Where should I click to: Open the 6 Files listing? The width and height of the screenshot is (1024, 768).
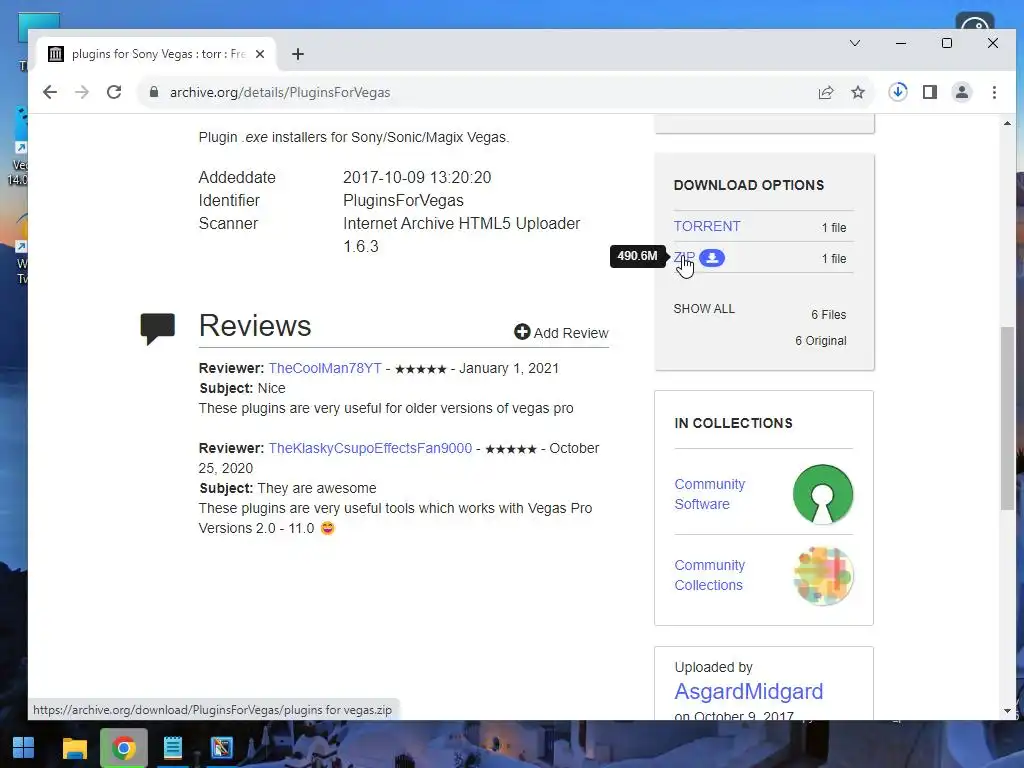[x=829, y=315]
